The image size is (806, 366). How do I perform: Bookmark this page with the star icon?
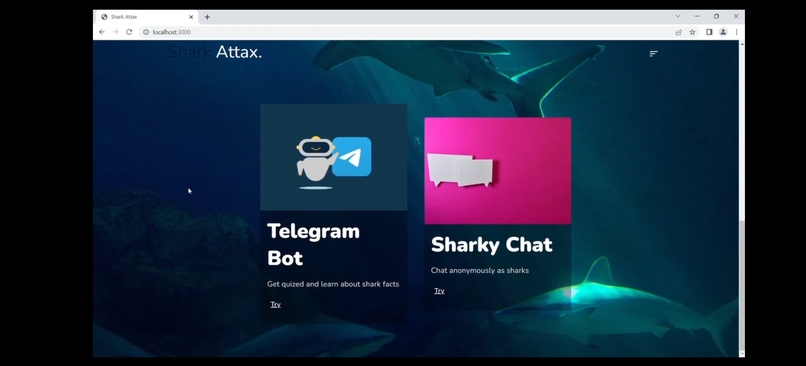pos(692,32)
